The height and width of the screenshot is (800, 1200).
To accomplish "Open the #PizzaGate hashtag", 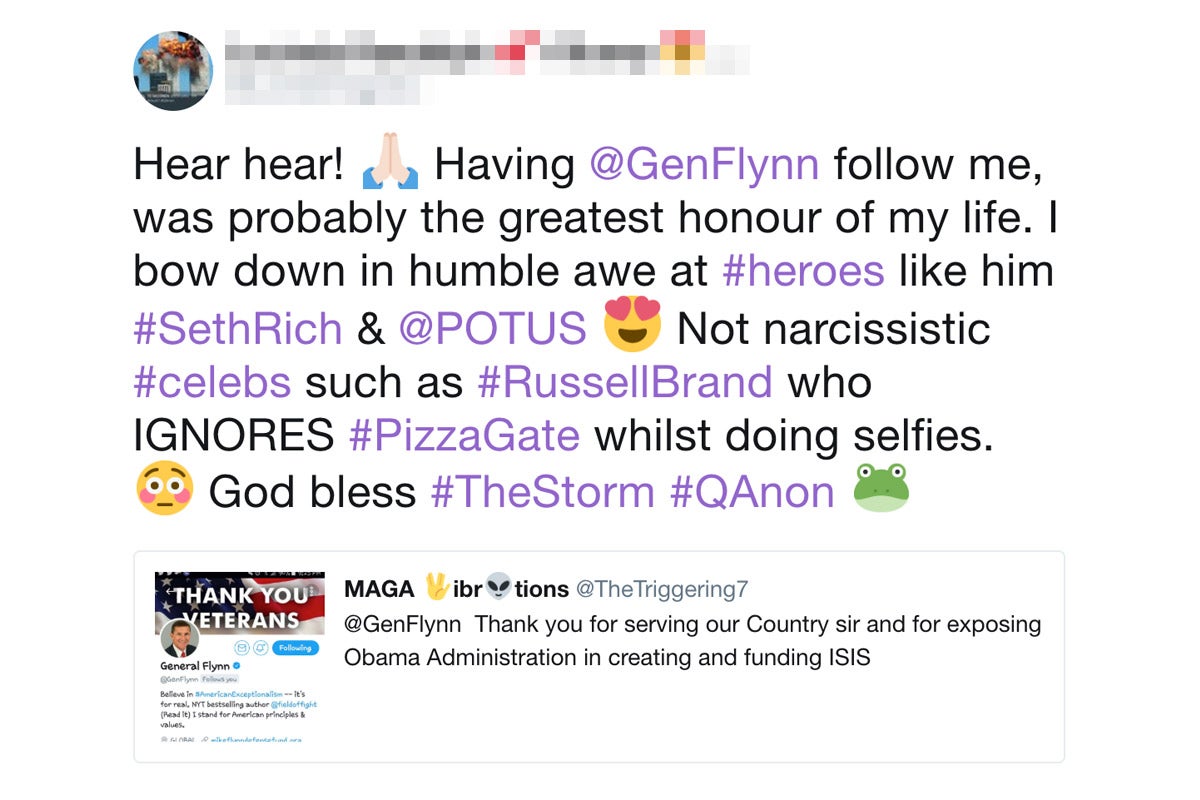I will coord(464,435).
